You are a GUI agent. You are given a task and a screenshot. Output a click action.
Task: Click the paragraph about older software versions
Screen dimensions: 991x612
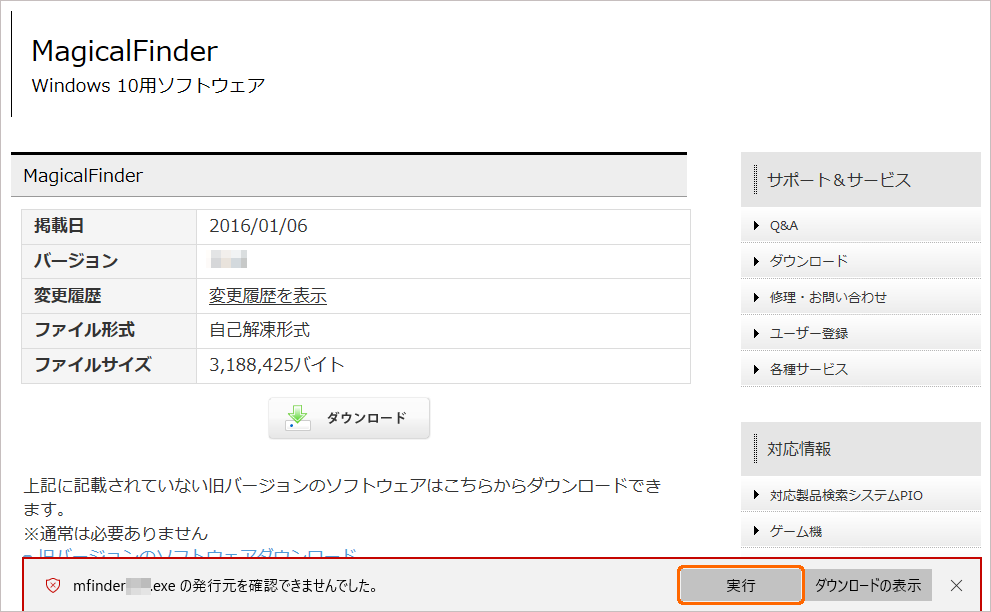pos(343,497)
